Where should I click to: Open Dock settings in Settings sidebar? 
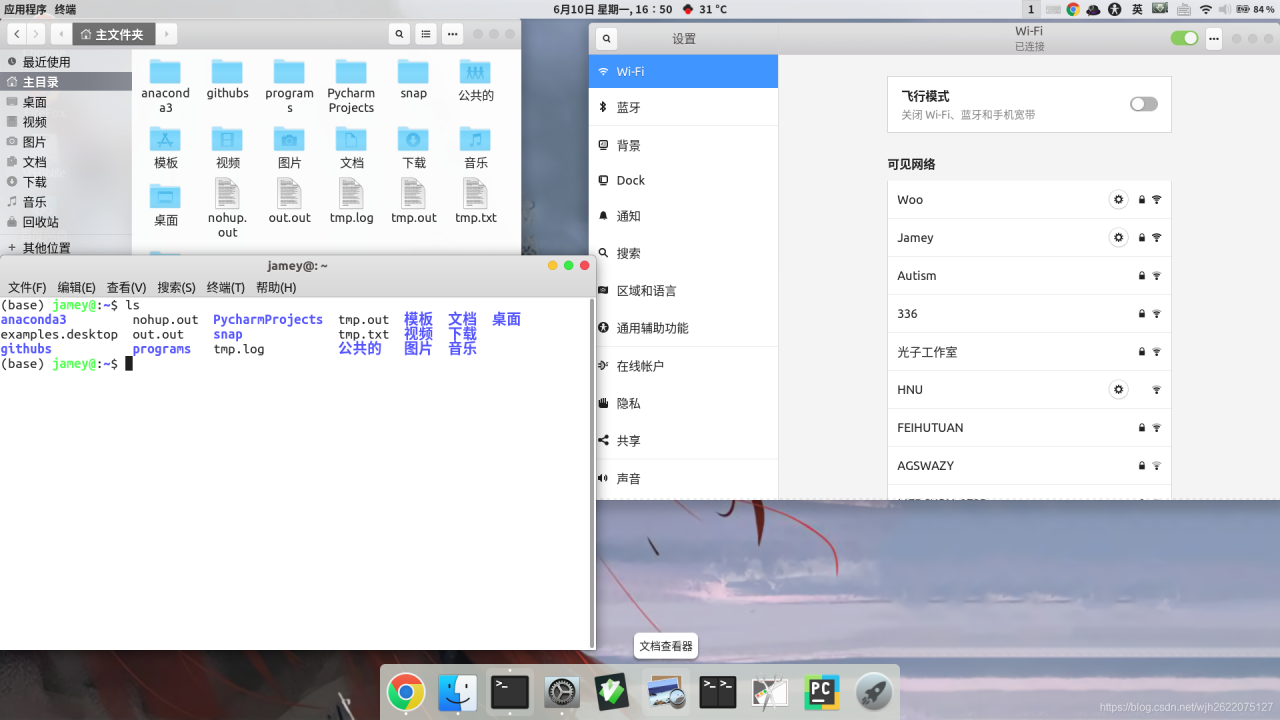coord(684,180)
